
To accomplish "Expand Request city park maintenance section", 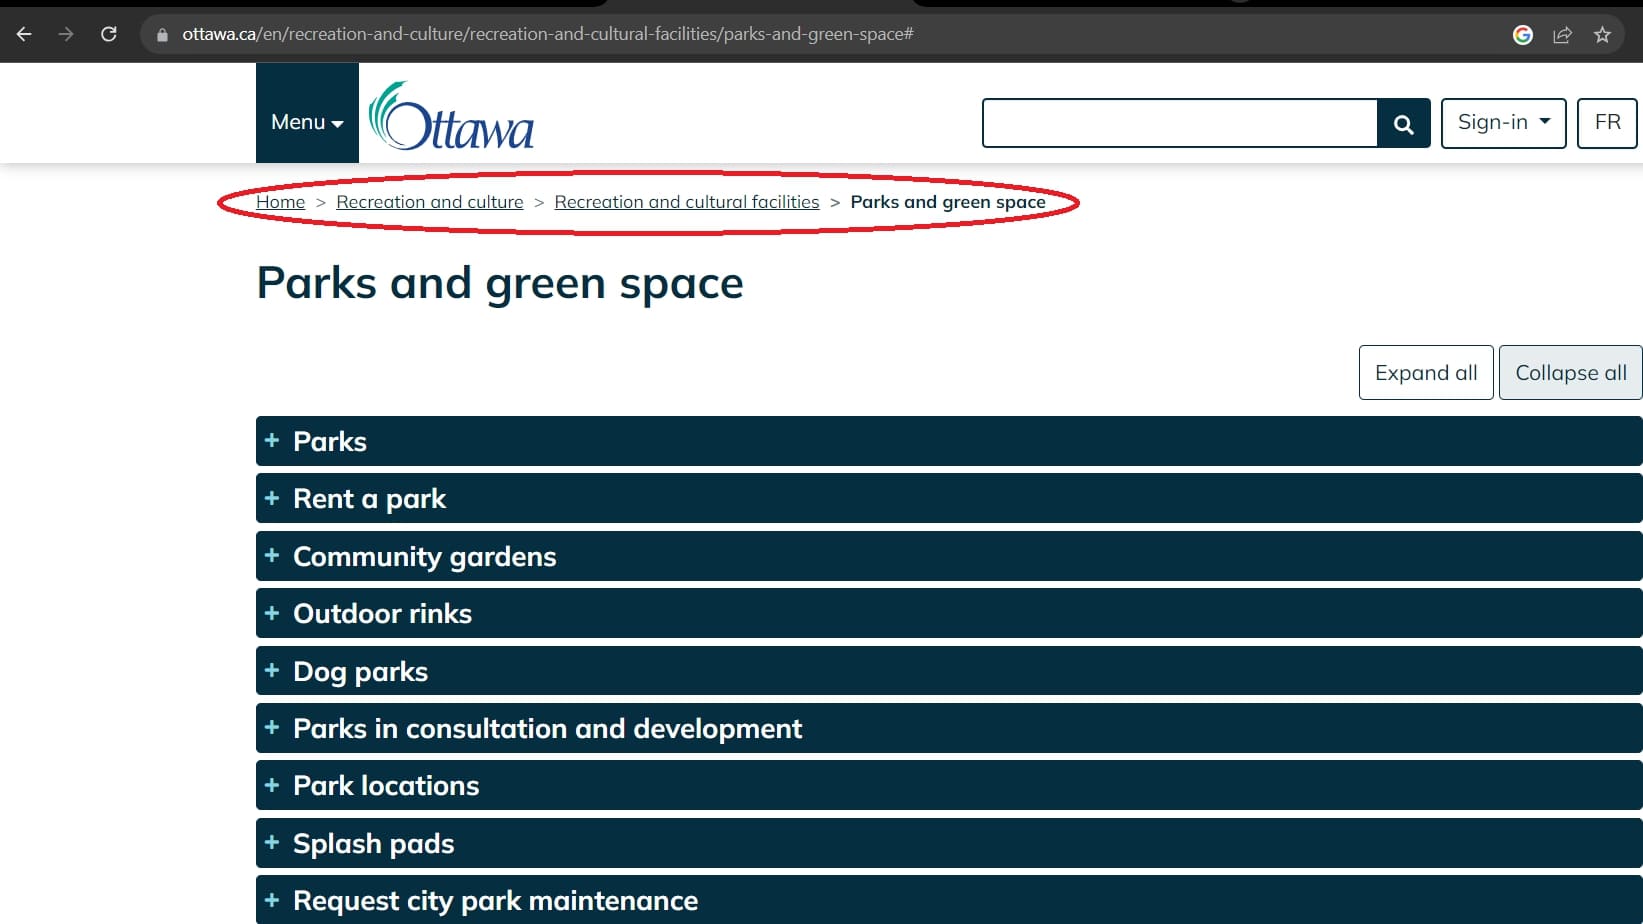I will click(949, 900).
